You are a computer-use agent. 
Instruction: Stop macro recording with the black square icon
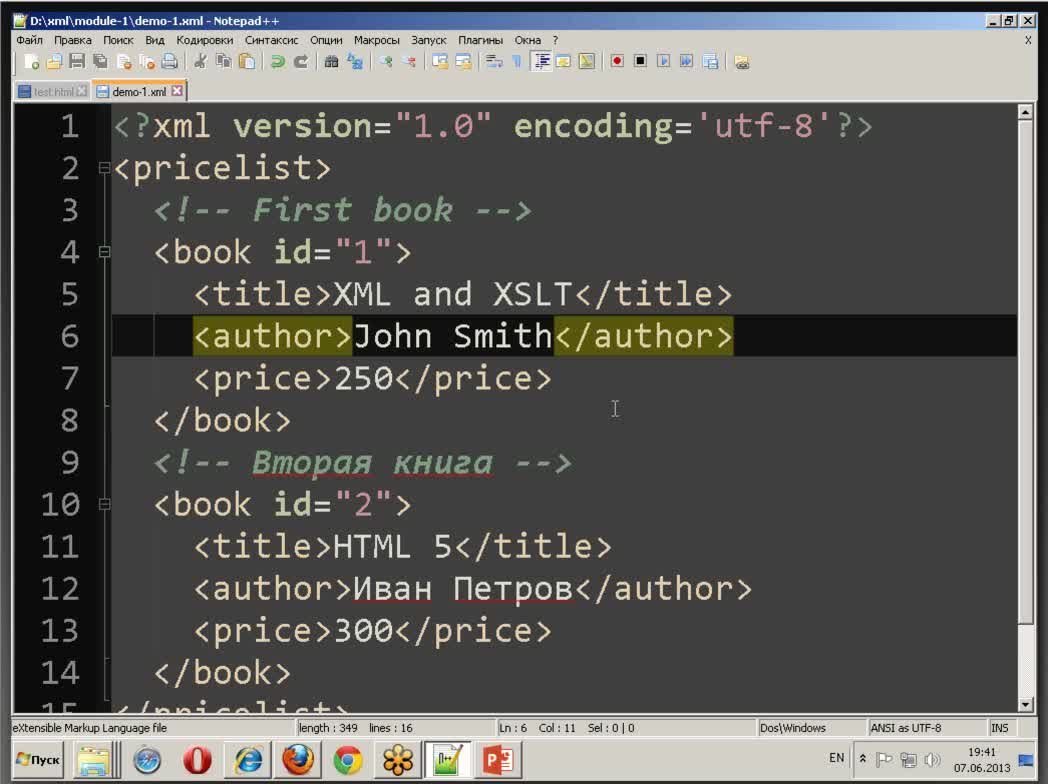pyautogui.click(x=640, y=61)
